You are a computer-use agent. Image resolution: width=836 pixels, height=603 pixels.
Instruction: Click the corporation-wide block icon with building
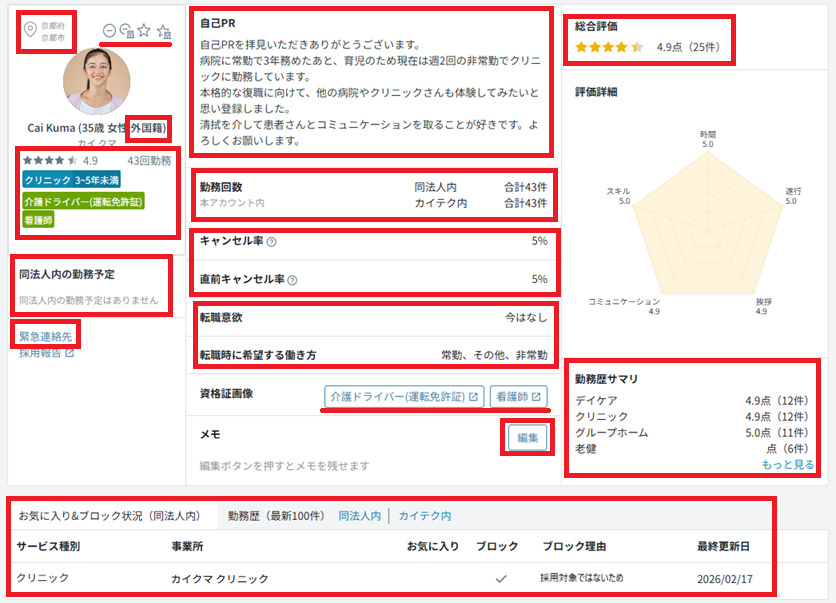tap(127, 31)
